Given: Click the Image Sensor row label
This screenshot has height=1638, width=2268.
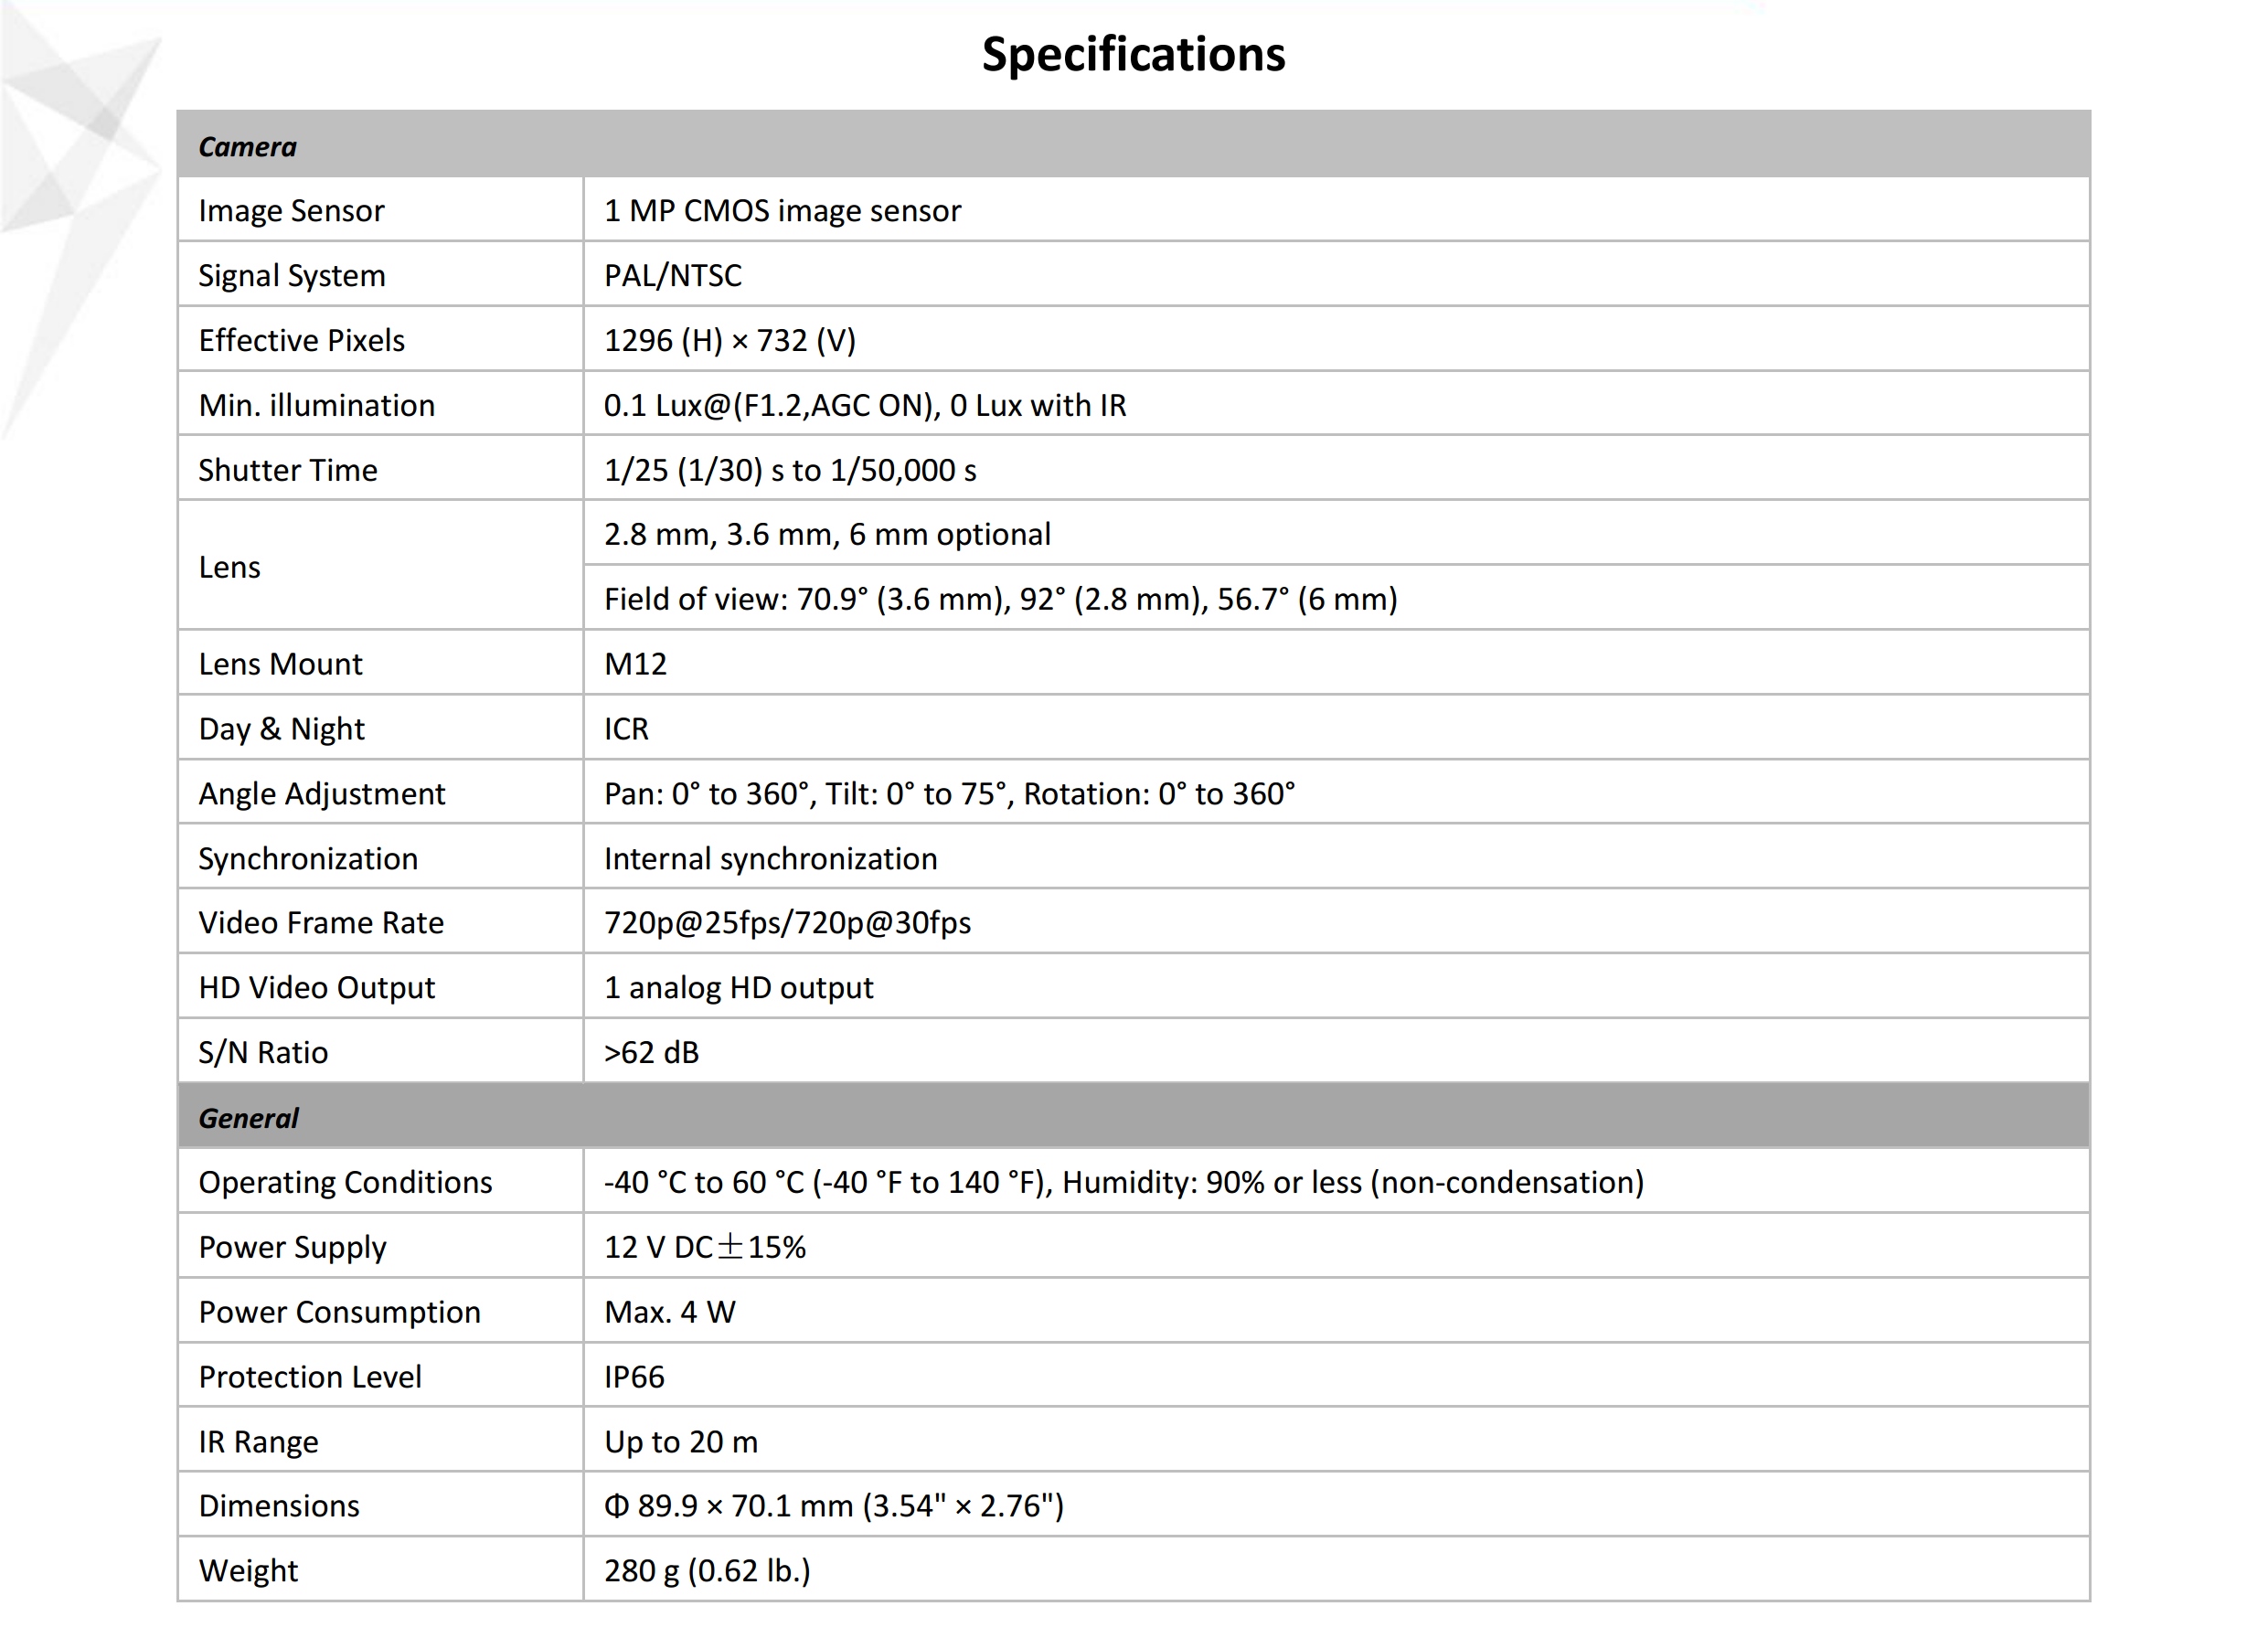Looking at the screenshot, I should click(x=291, y=211).
